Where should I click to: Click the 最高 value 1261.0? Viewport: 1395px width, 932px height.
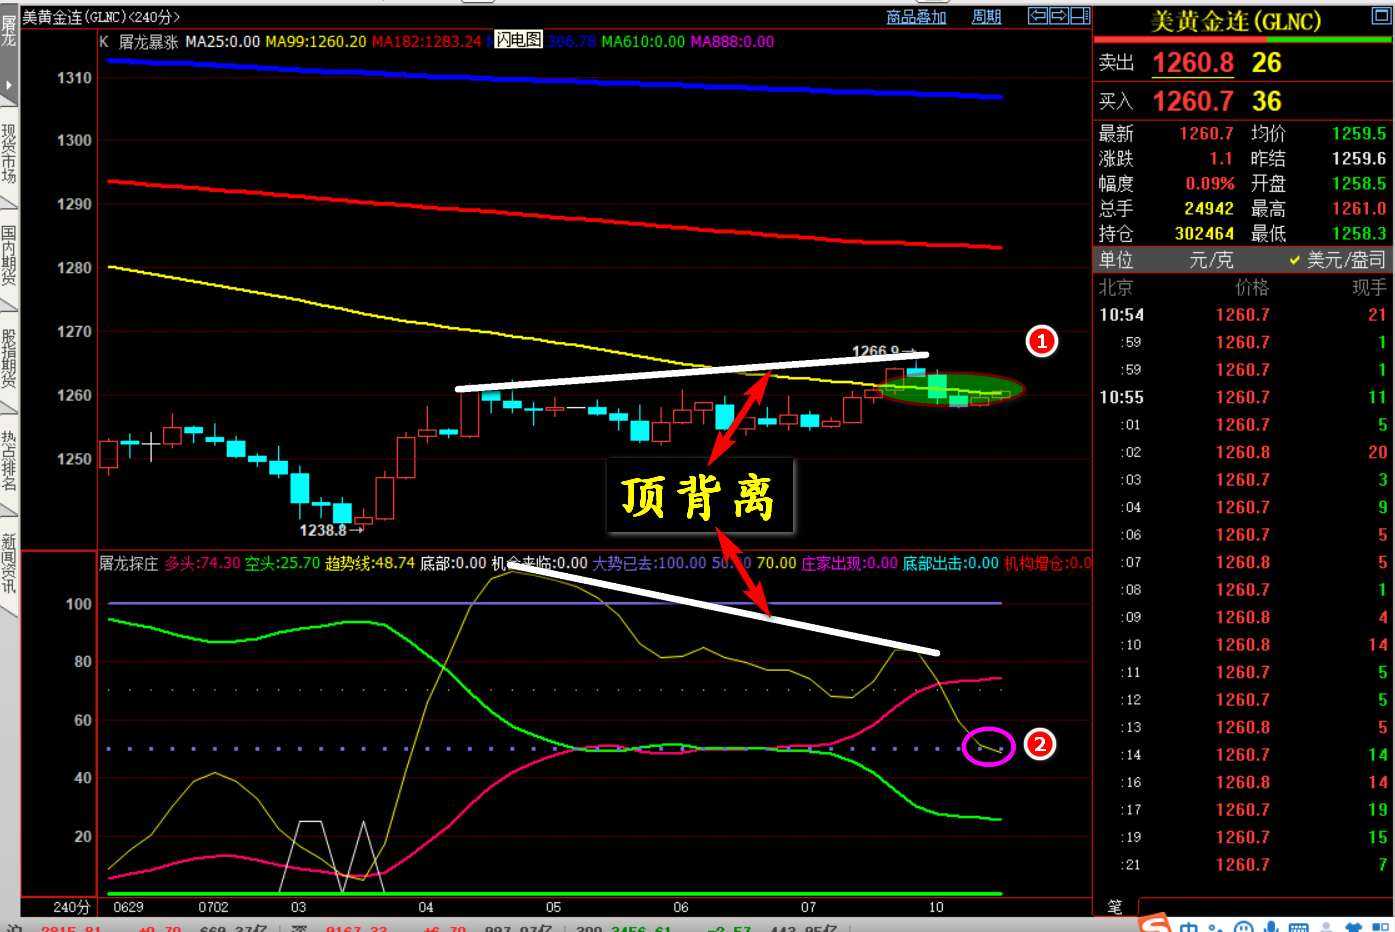[x=1359, y=208]
